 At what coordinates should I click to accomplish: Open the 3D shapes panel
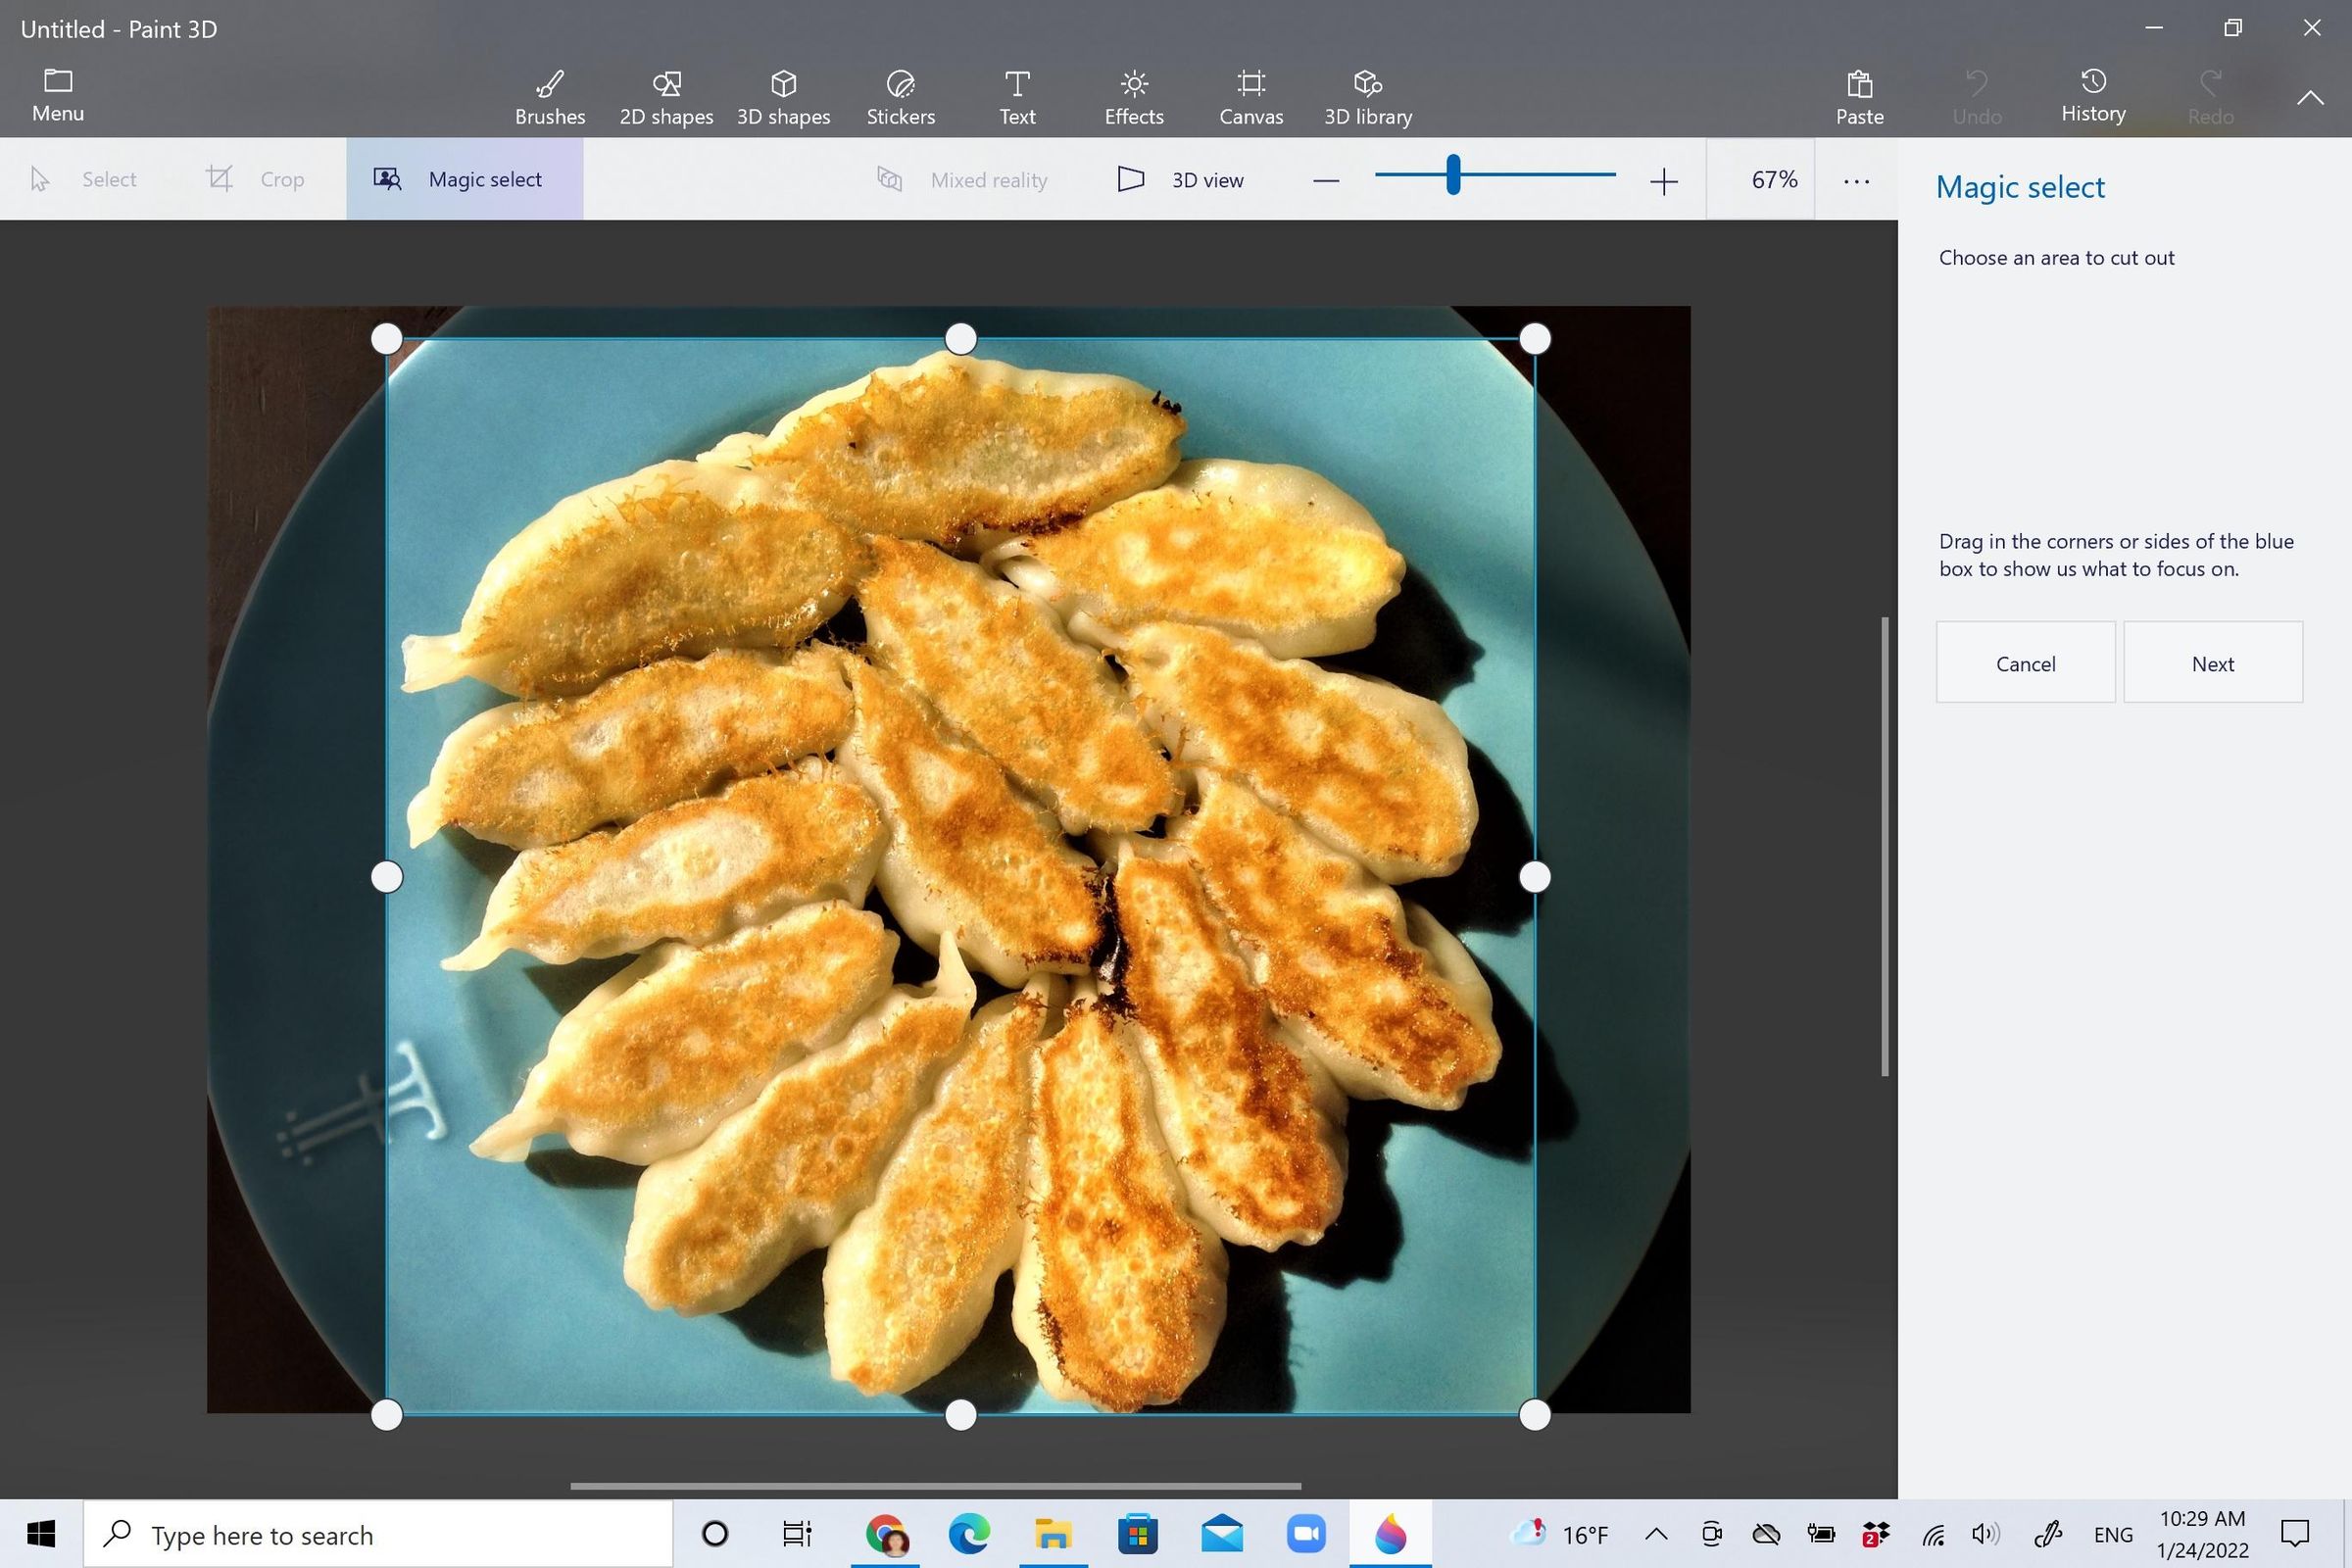(783, 95)
